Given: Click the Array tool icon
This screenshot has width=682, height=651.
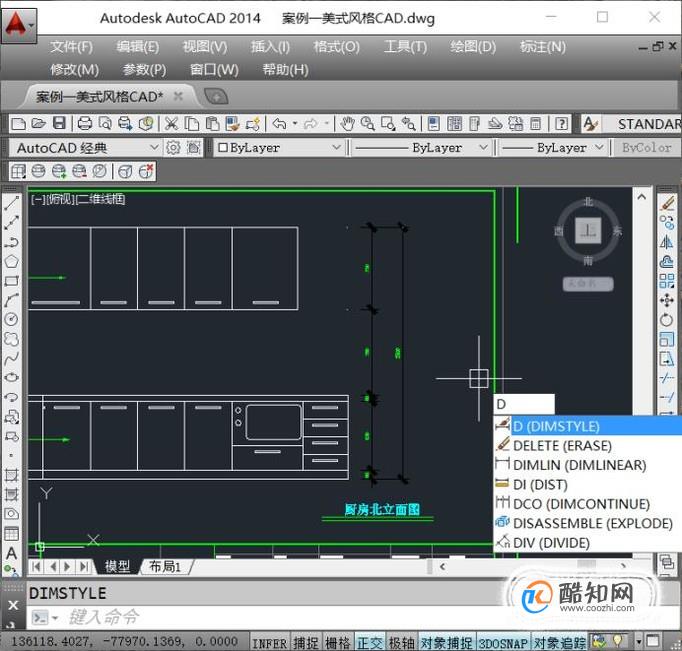Looking at the screenshot, I should [666, 281].
